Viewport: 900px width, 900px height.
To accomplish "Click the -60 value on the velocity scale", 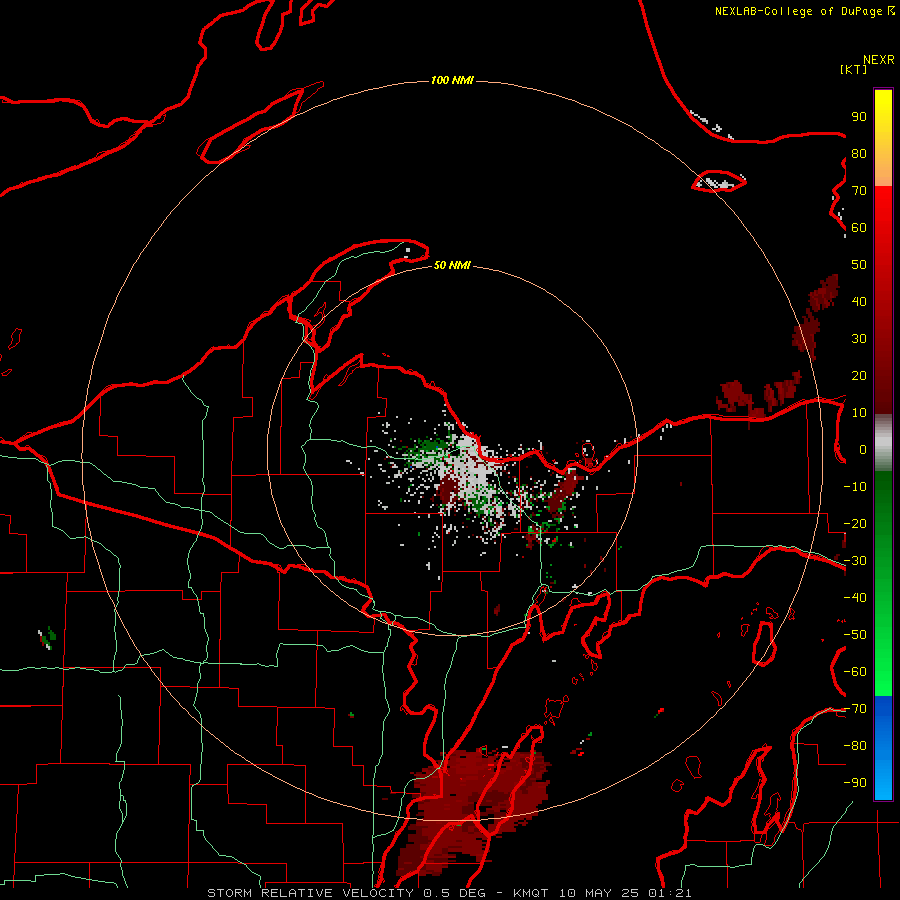I will (x=855, y=672).
